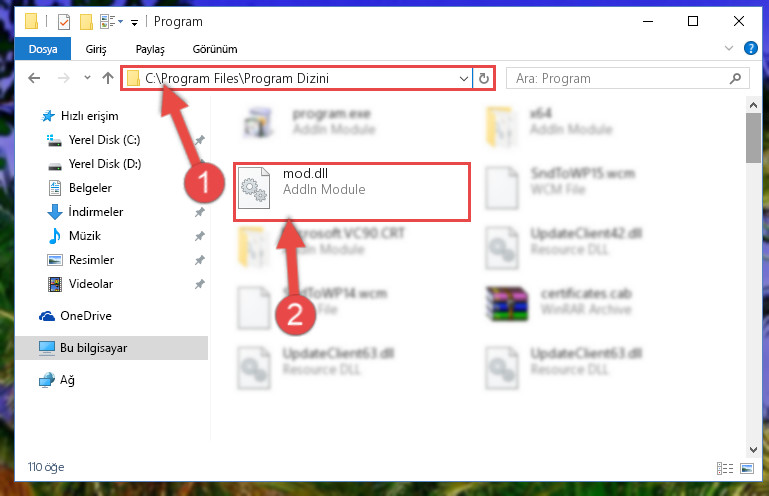Go back with the left arrow button
Viewport: 769px width, 496px height.
34,78
